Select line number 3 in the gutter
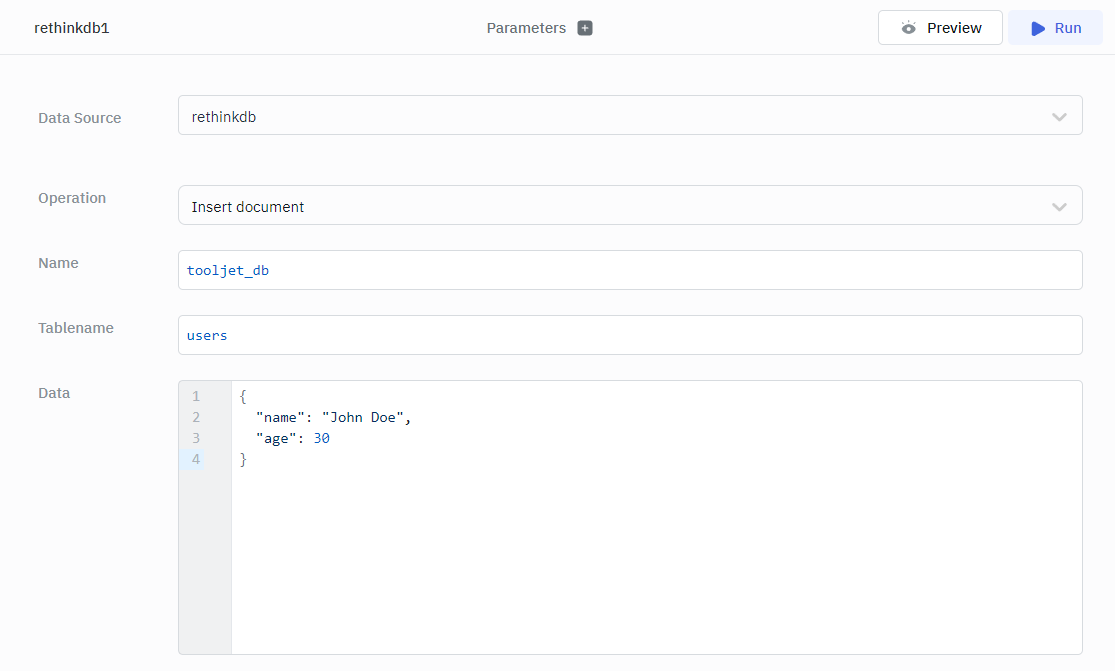Screen dimensions: 1115x671 coord(196,438)
